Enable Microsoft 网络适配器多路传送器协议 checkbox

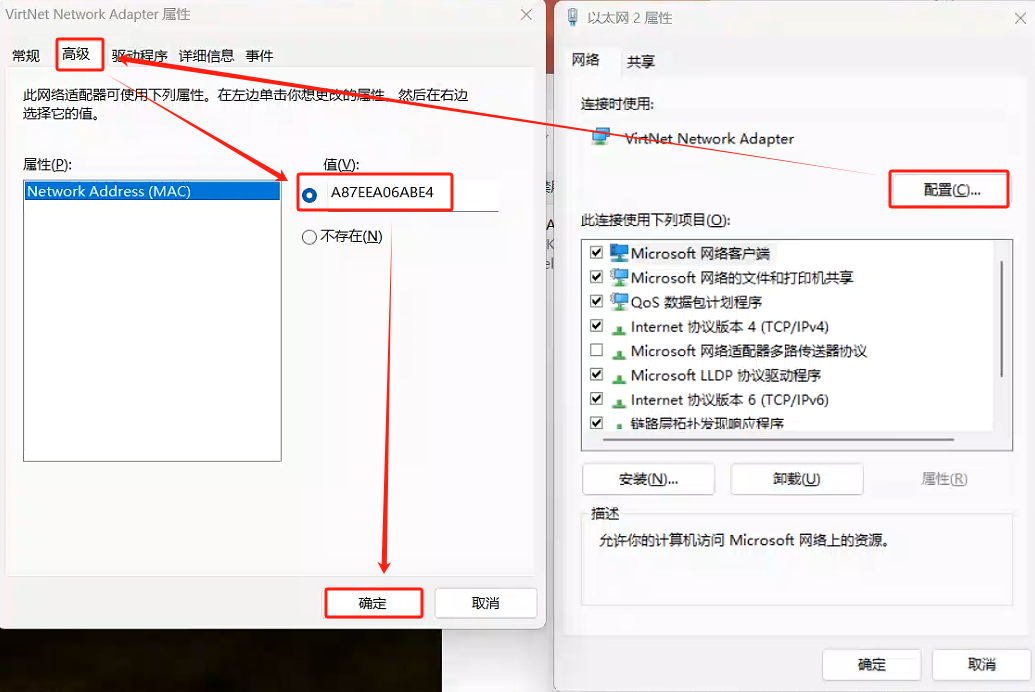tap(597, 351)
